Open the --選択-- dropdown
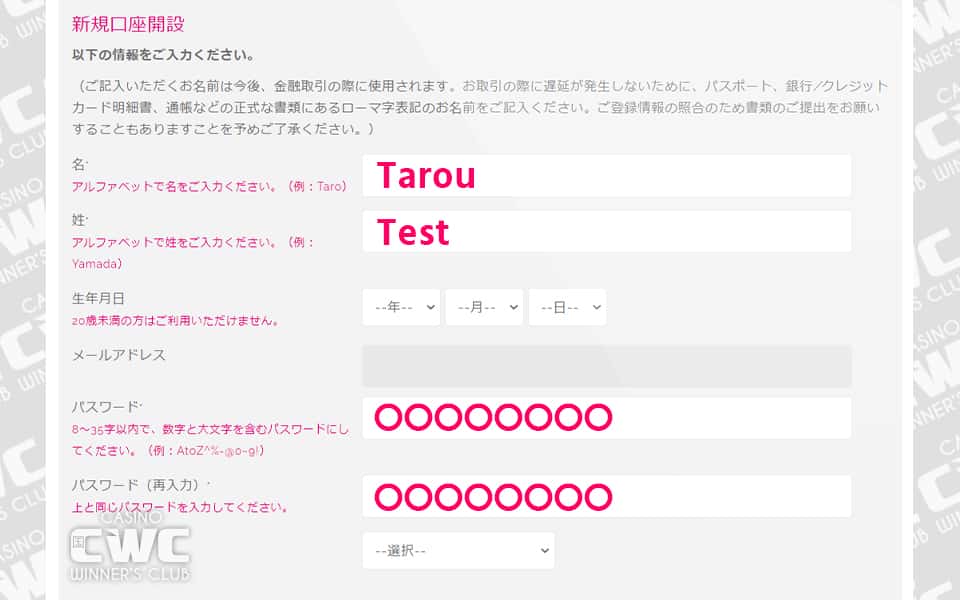The height and width of the screenshot is (600, 960). point(459,550)
